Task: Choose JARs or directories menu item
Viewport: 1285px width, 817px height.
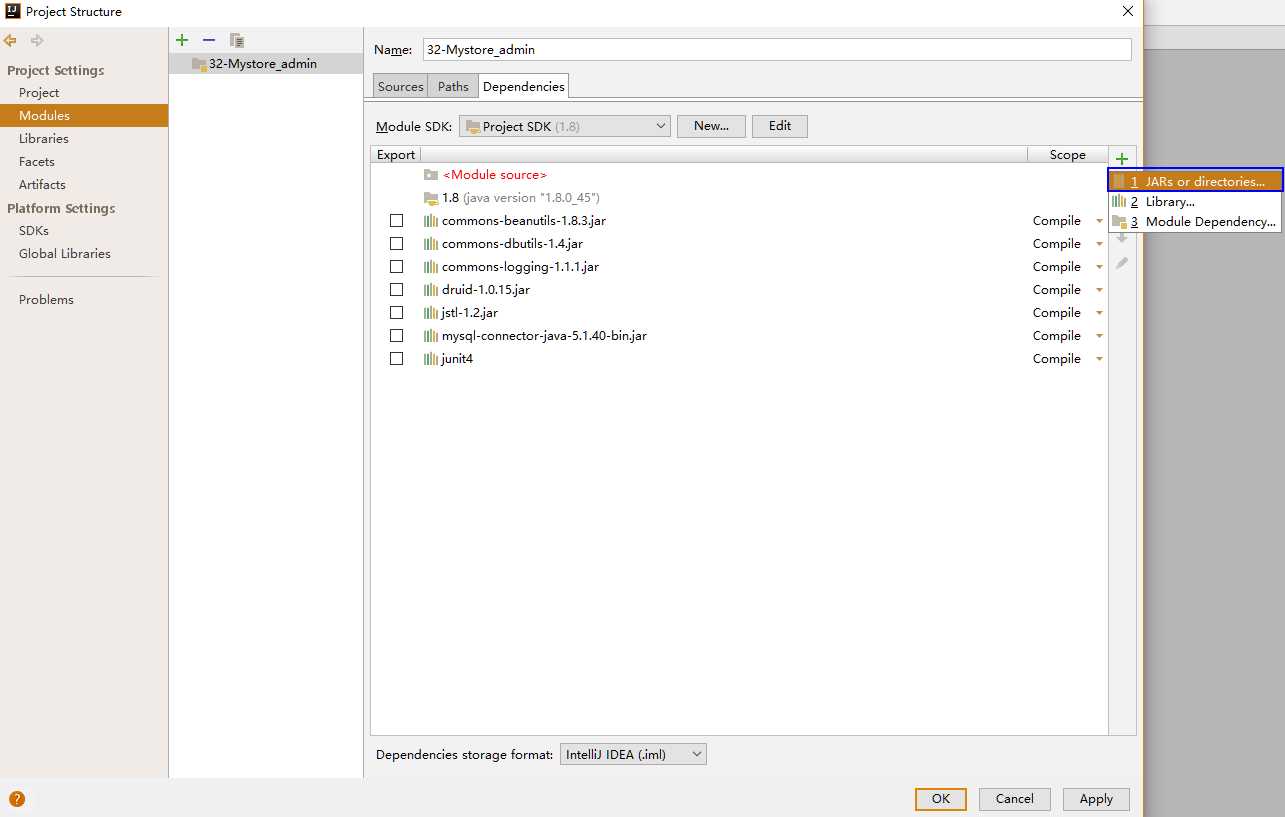Action: [x=1195, y=181]
